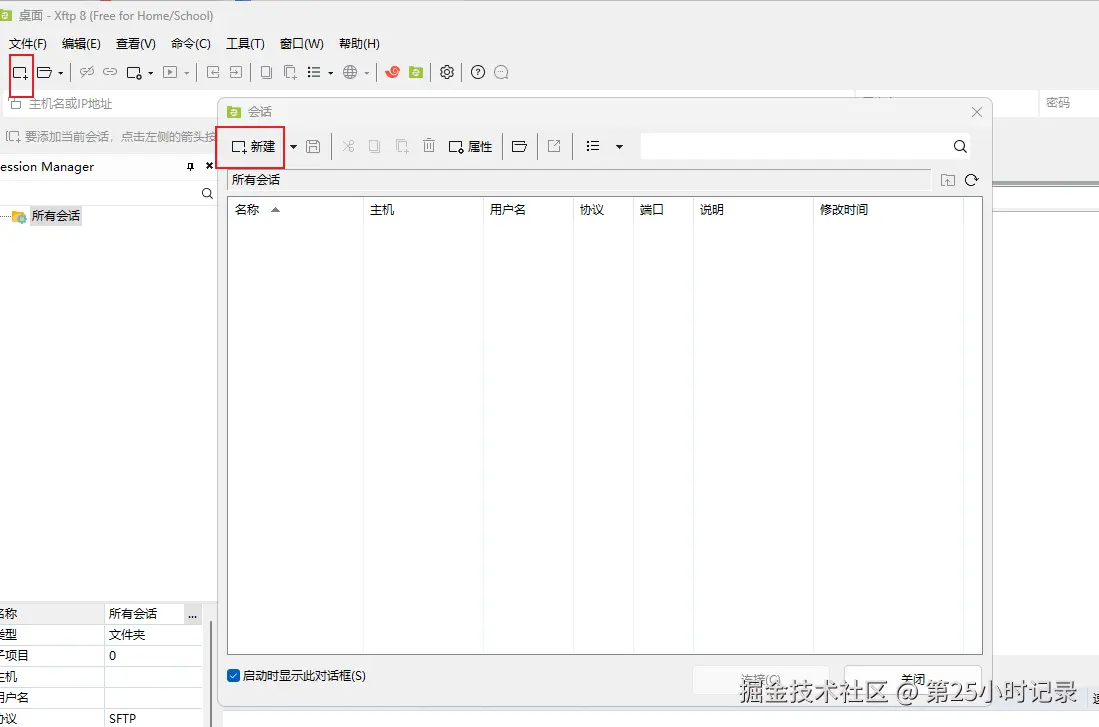Image resolution: width=1099 pixels, height=727 pixels.
Task: Click the feedback chat bubble icon
Action: coord(501,72)
